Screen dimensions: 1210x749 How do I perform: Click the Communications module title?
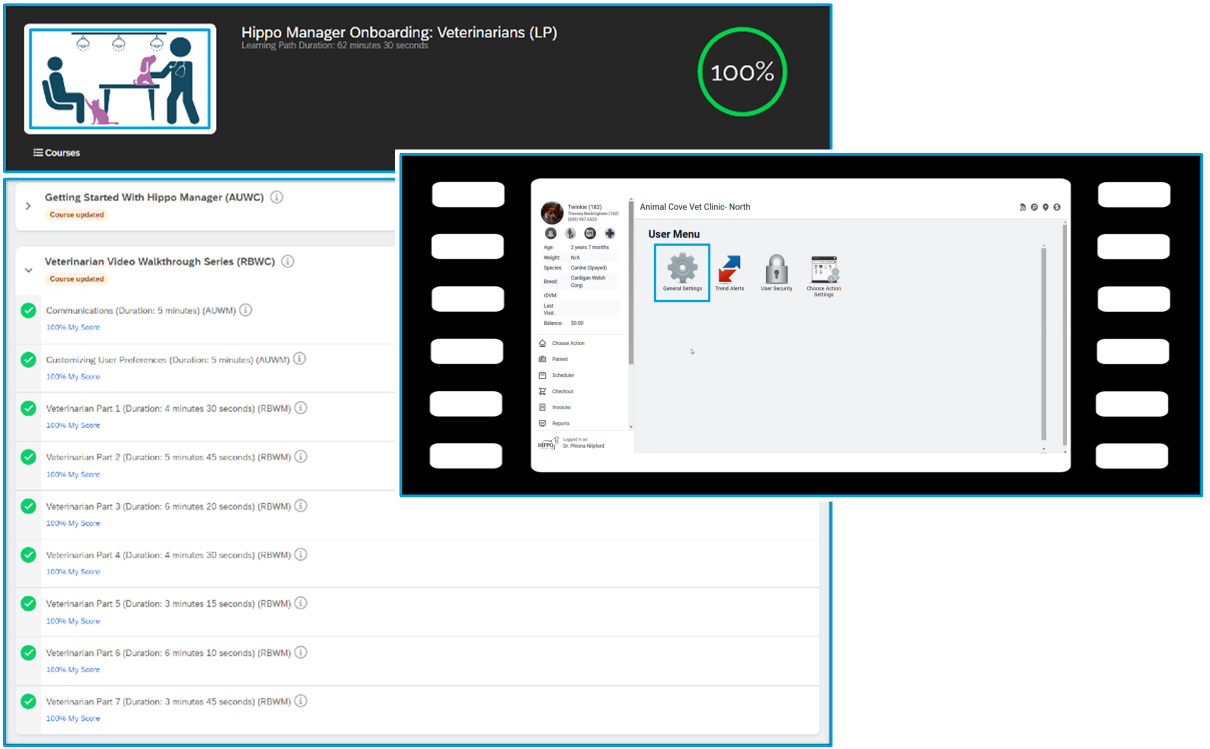[x=141, y=311]
